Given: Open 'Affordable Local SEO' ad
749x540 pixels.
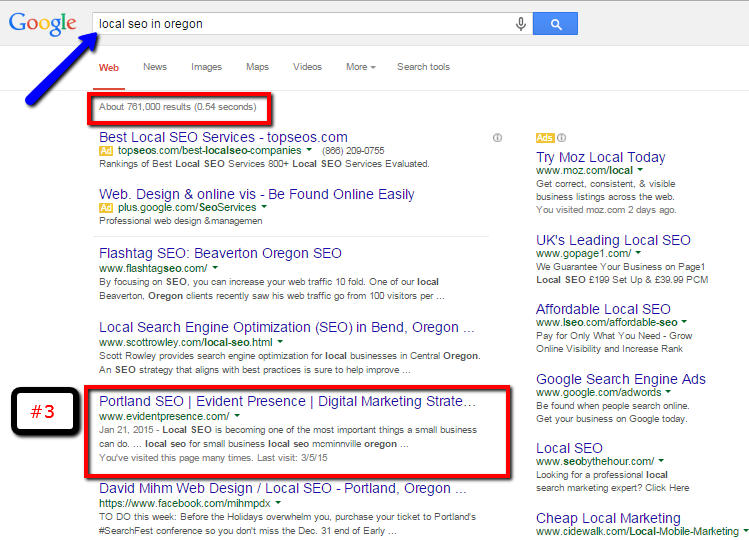Looking at the screenshot, I should tap(603, 309).
